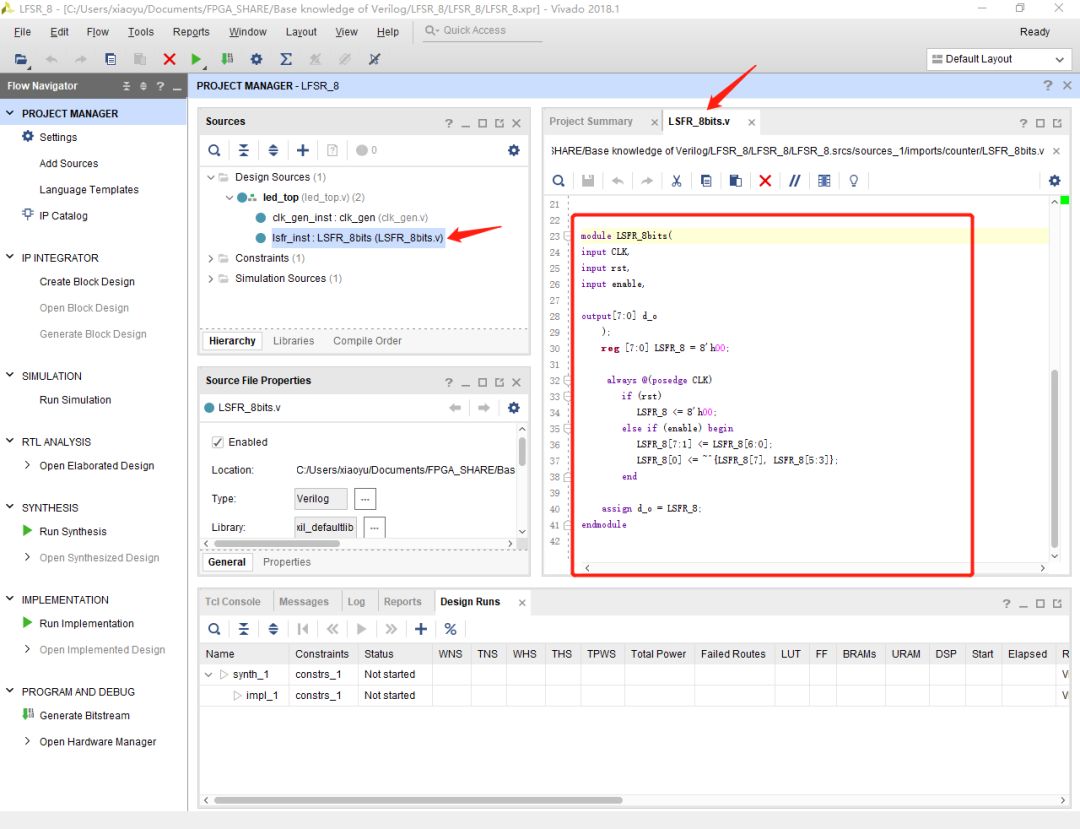Expand the Simulation Sources folder
Image resolution: width=1080 pixels, height=829 pixels.
(211, 279)
